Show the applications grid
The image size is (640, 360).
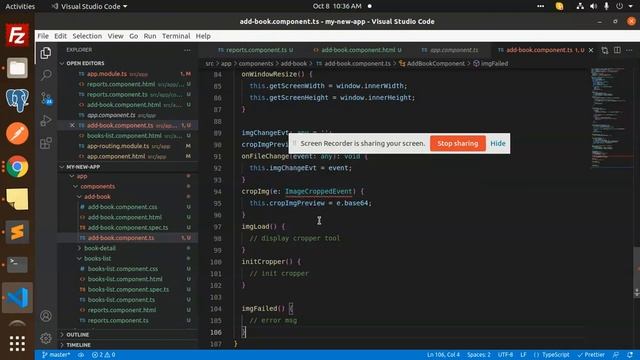tap(17, 344)
